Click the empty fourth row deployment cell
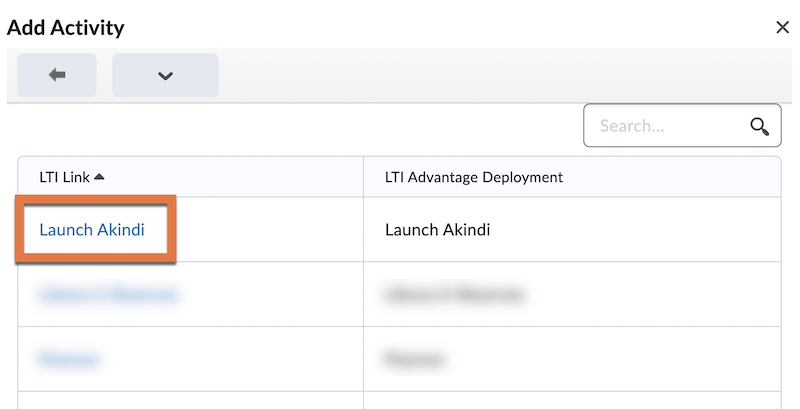 (570, 400)
